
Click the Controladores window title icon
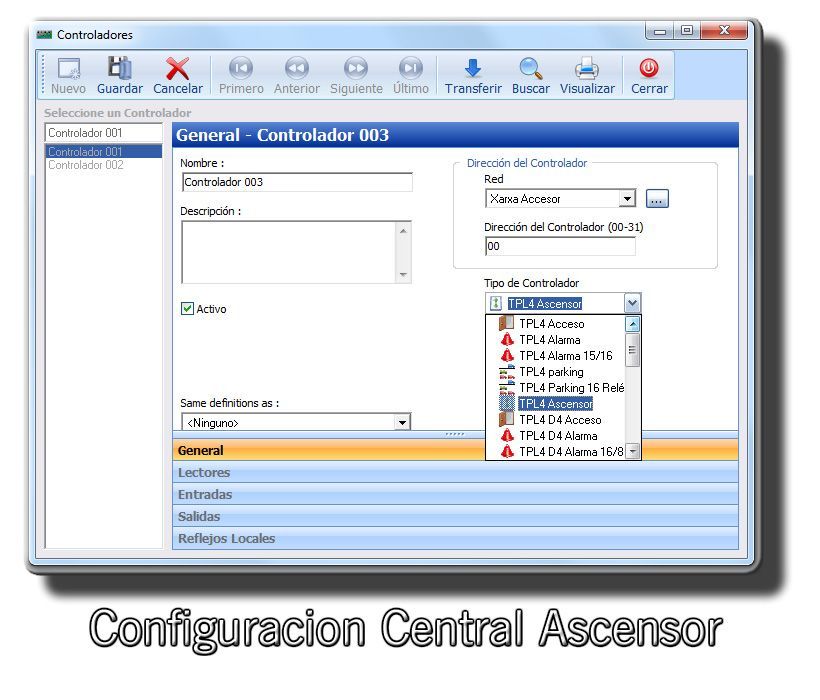click(x=44, y=35)
